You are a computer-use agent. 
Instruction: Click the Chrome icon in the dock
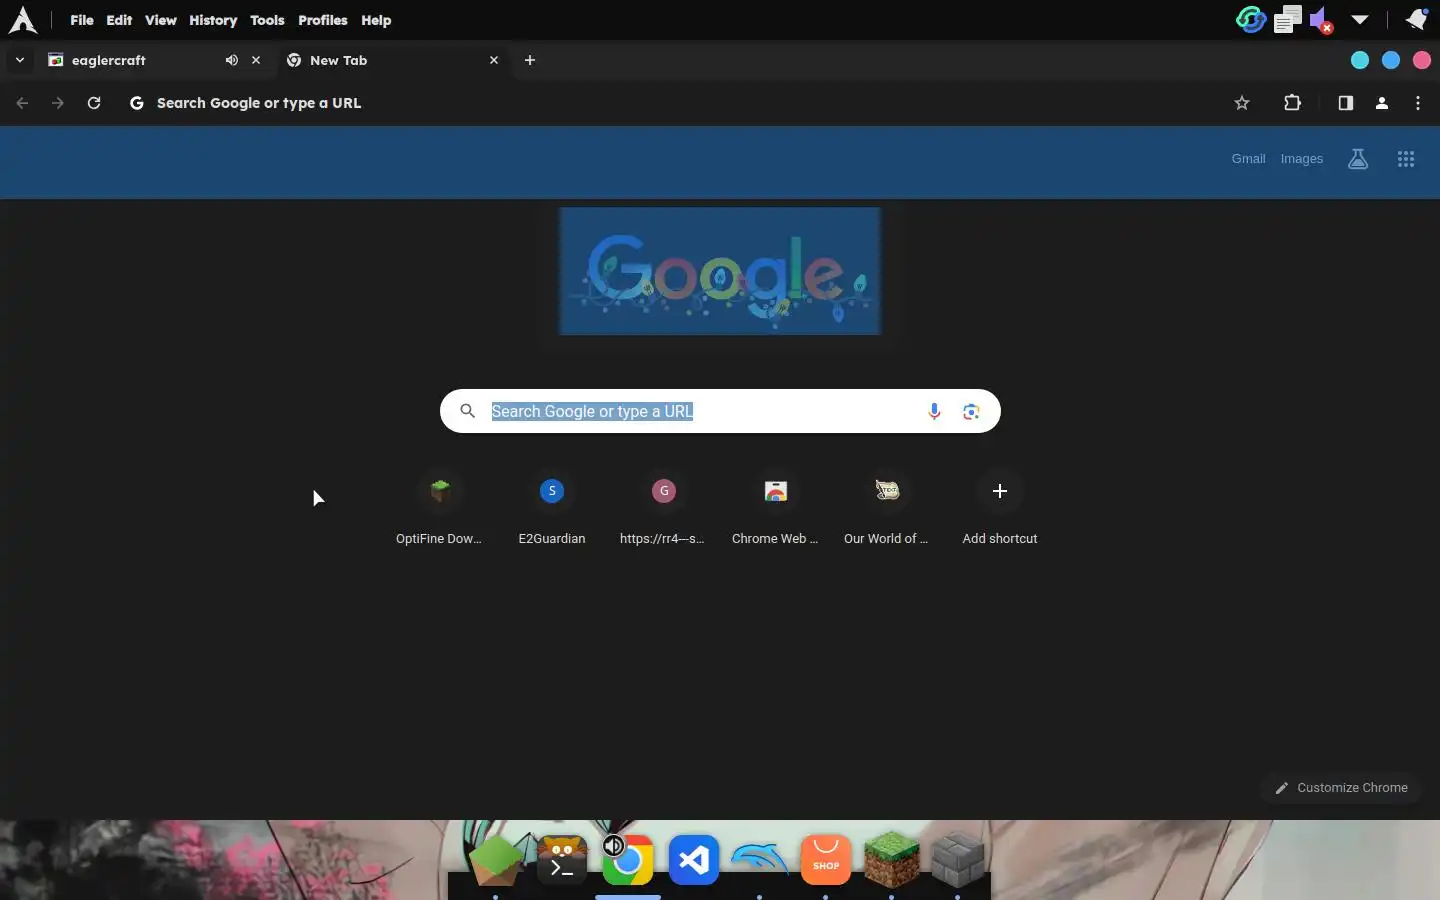coord(627,860)
